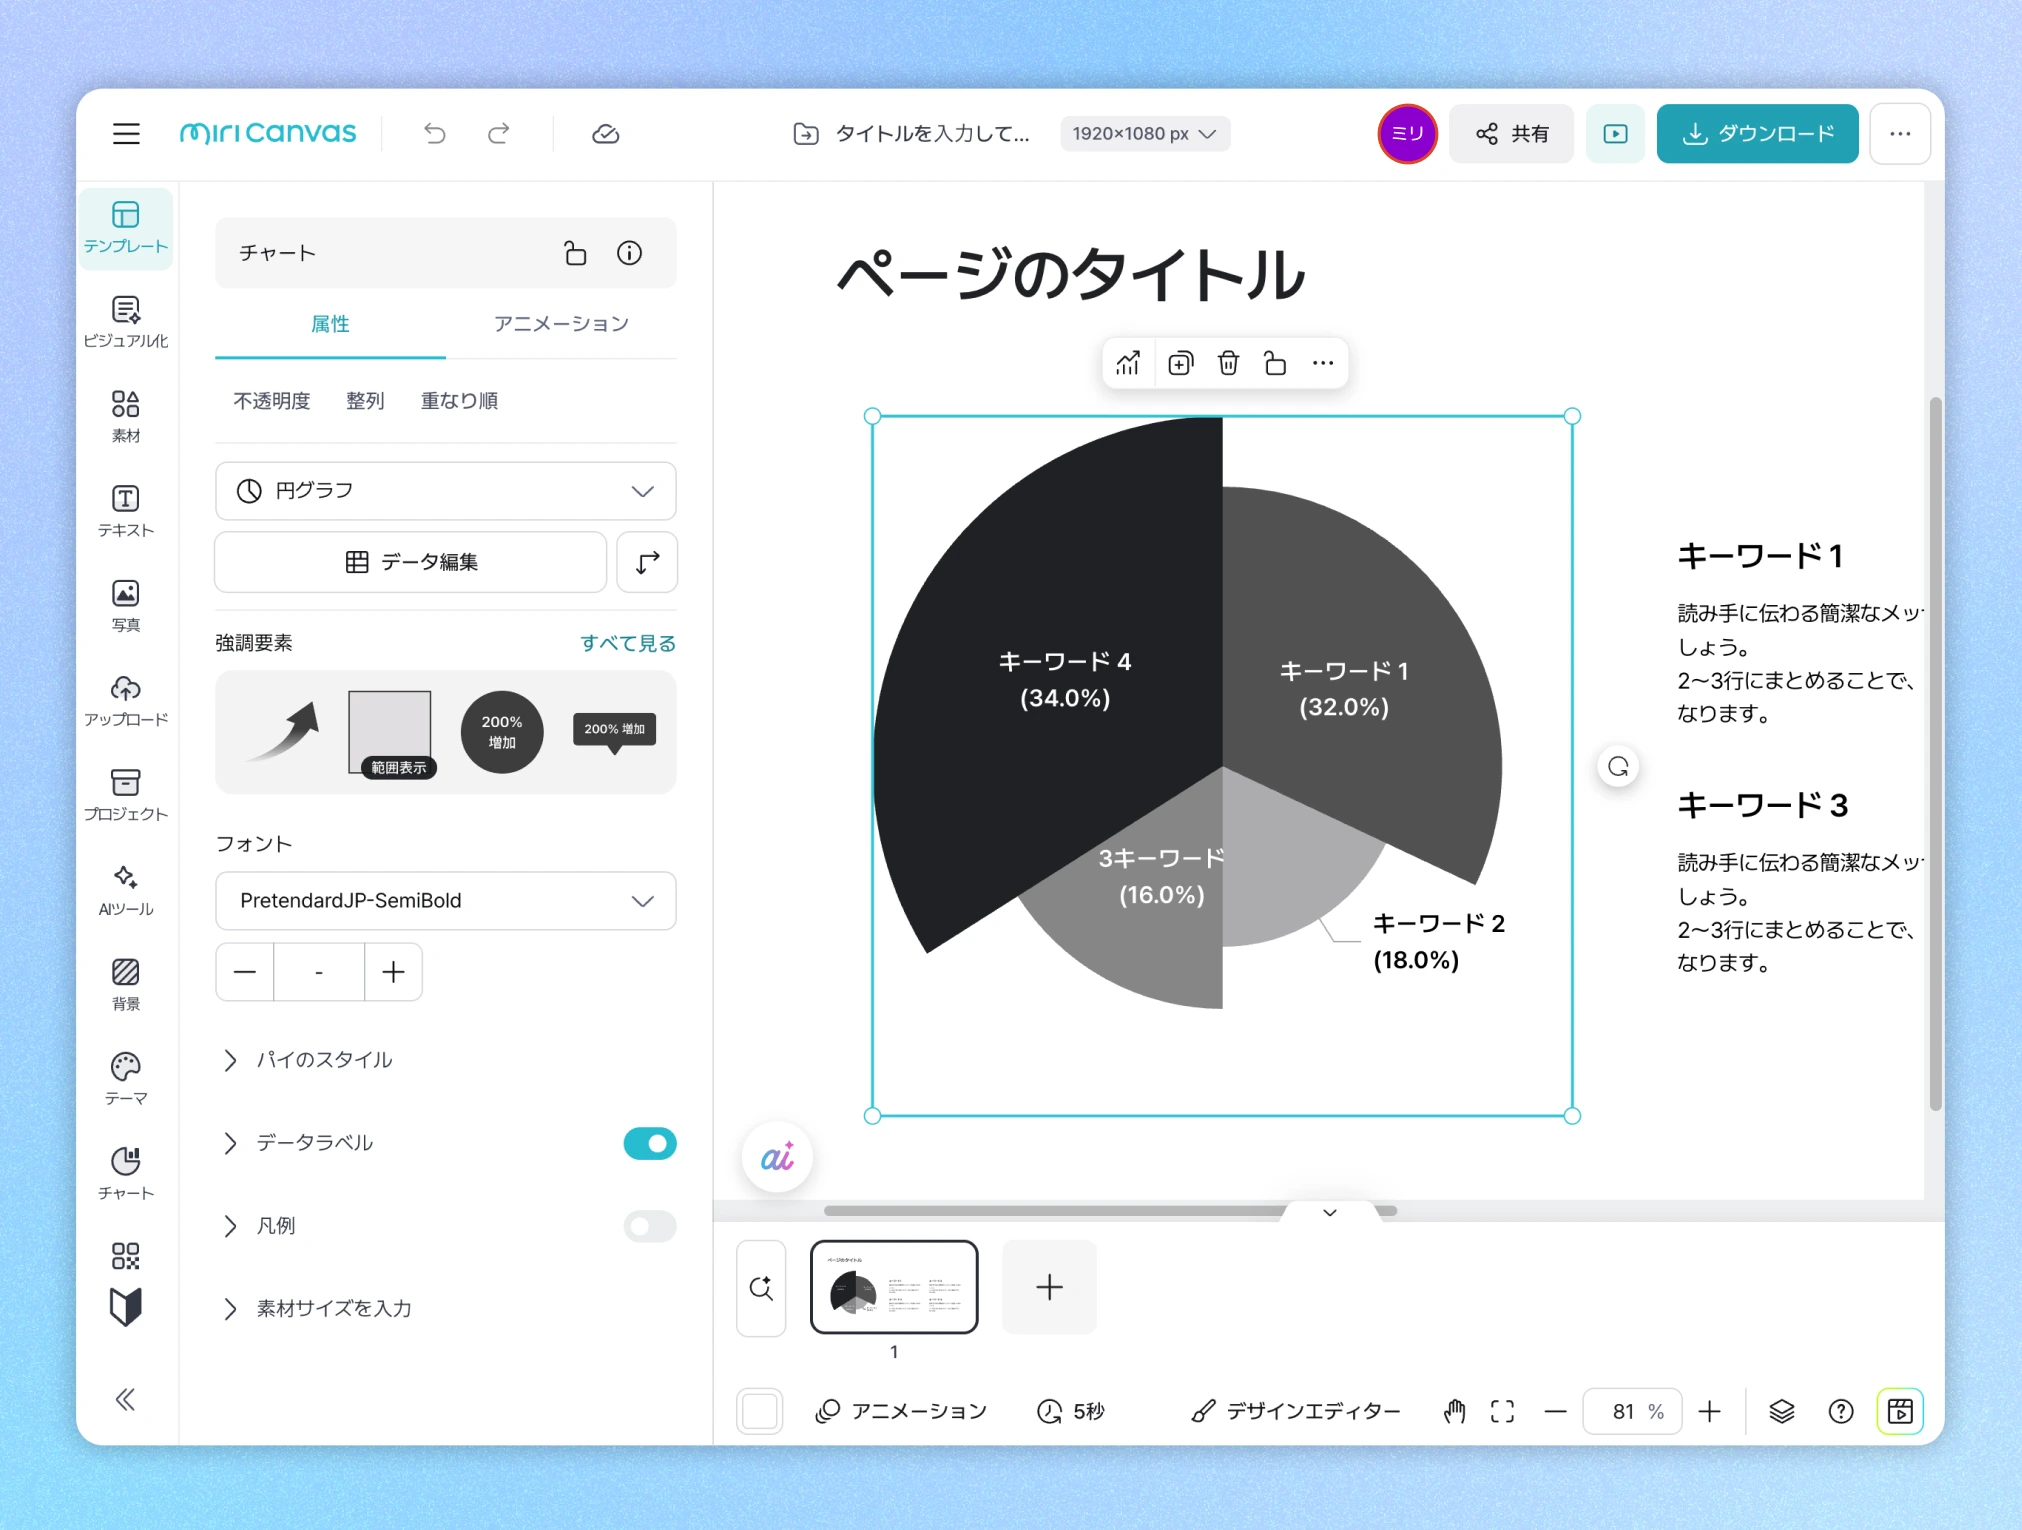Open the hamburger main menu
This screenshot has width=2022, height=1530.
tap(126, 134)
